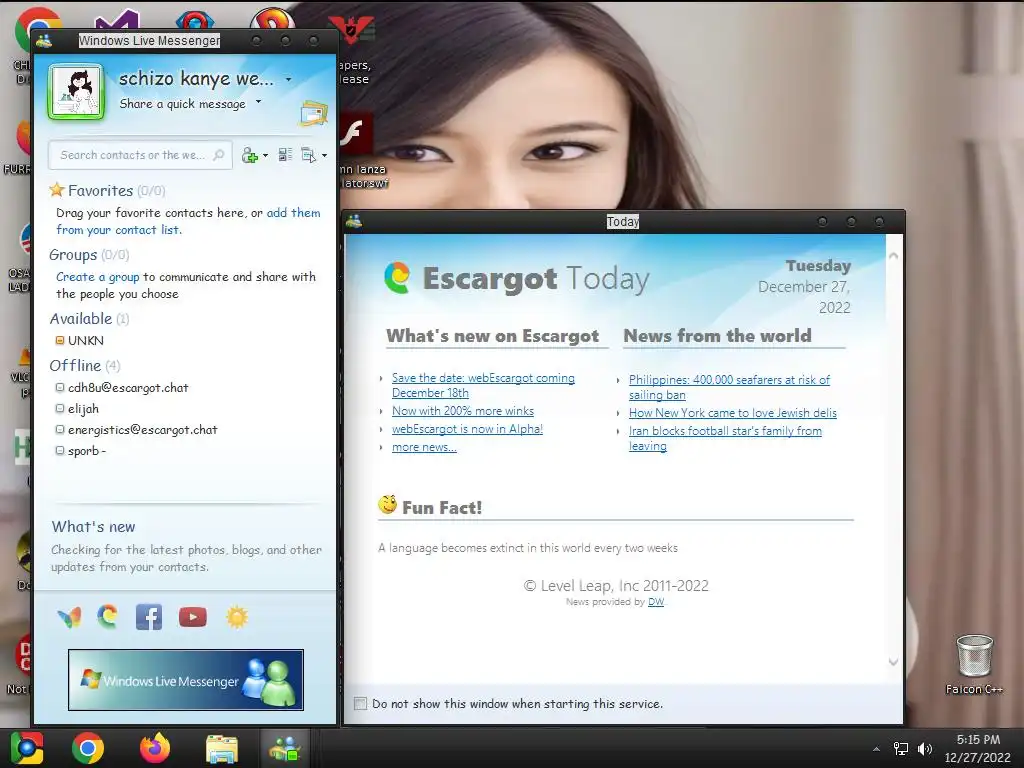Image resolution: width=1024 pixels, height=768 pixels.
Task: Open the display name status dropdown arrow
Action: tap(289, 80)
